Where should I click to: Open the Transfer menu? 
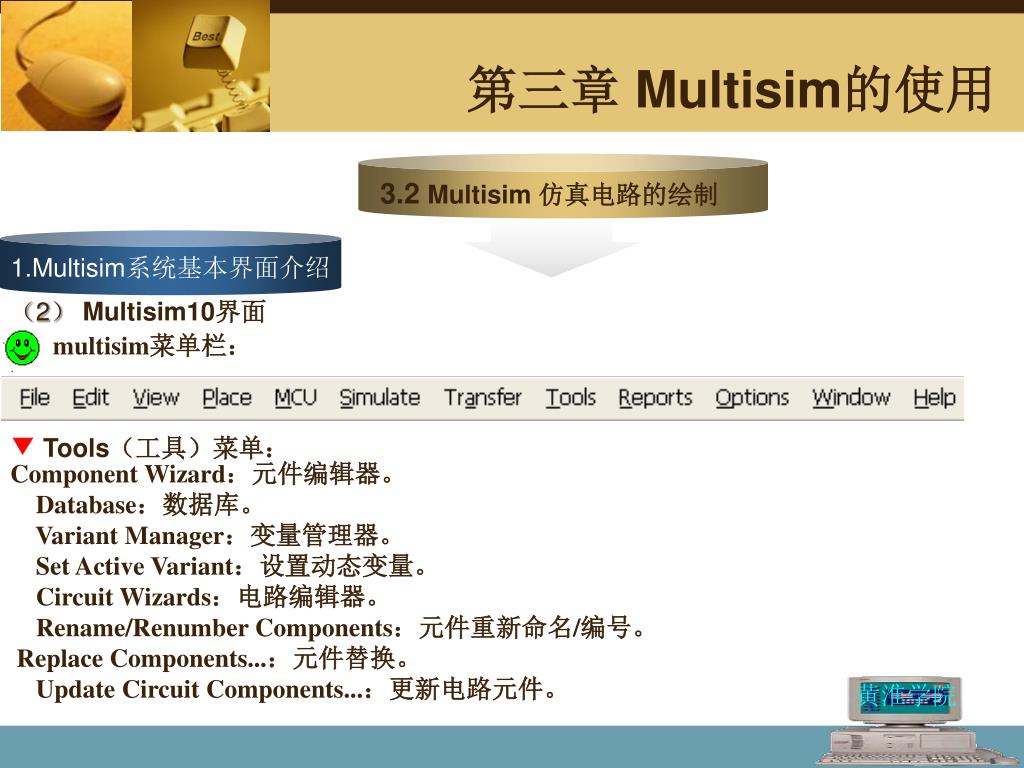click(483, 397)
